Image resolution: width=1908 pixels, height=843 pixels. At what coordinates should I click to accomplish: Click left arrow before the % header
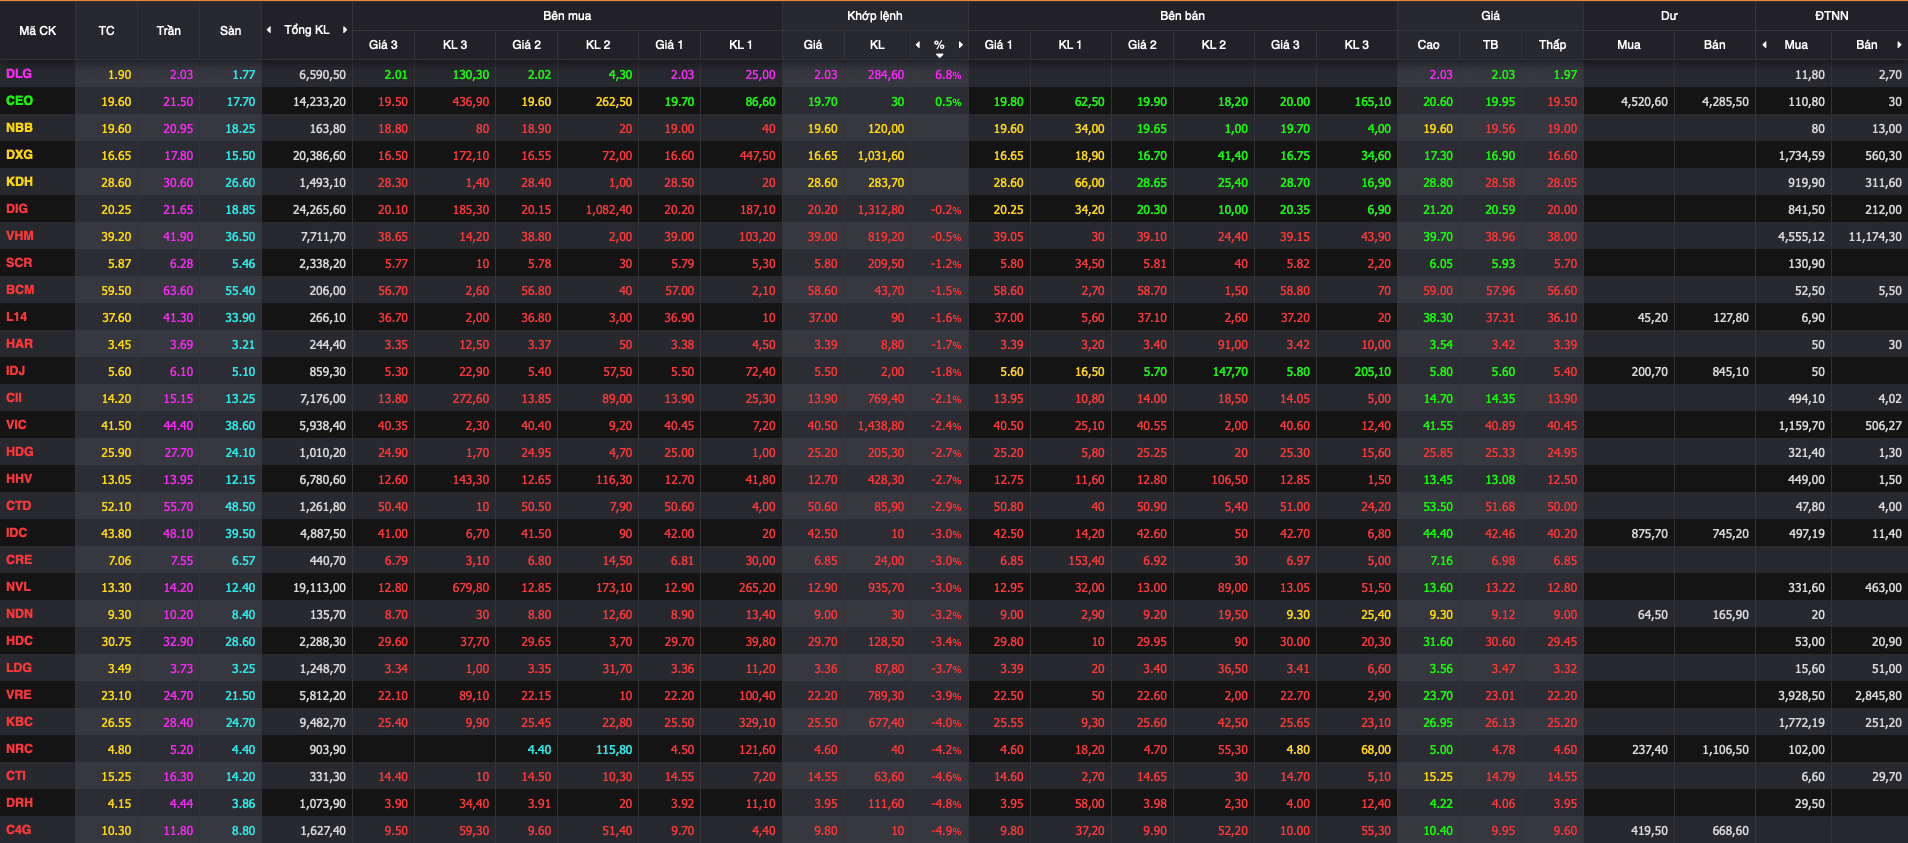point(918,45)
